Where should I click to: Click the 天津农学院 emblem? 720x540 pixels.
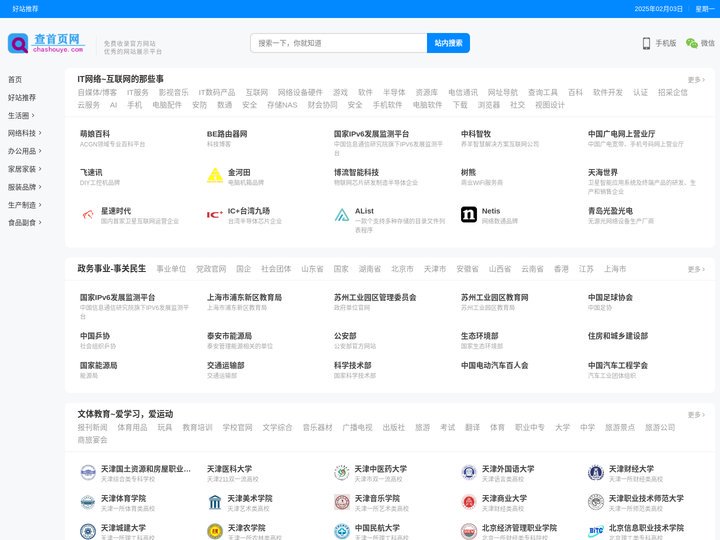click(215, 531)
